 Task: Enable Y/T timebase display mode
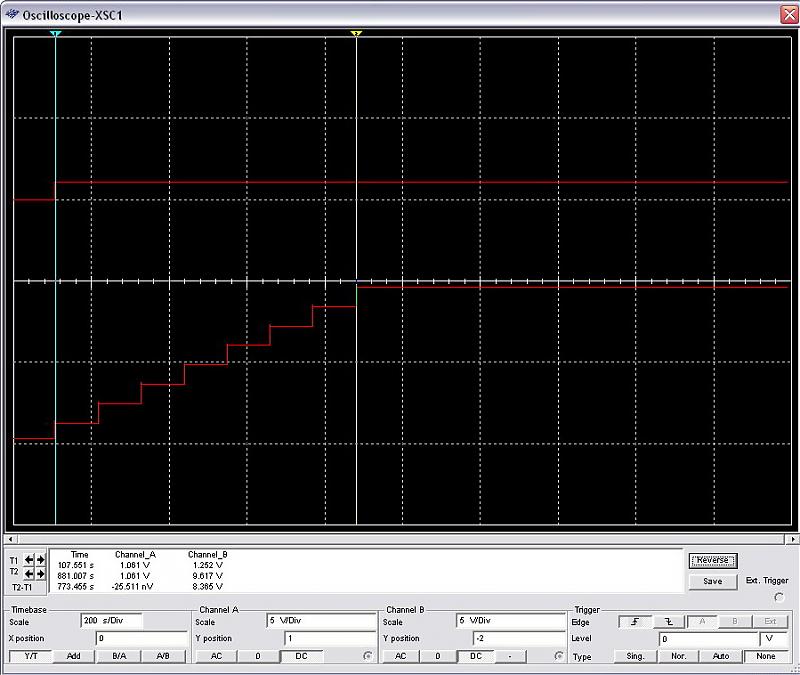point(29,656)
